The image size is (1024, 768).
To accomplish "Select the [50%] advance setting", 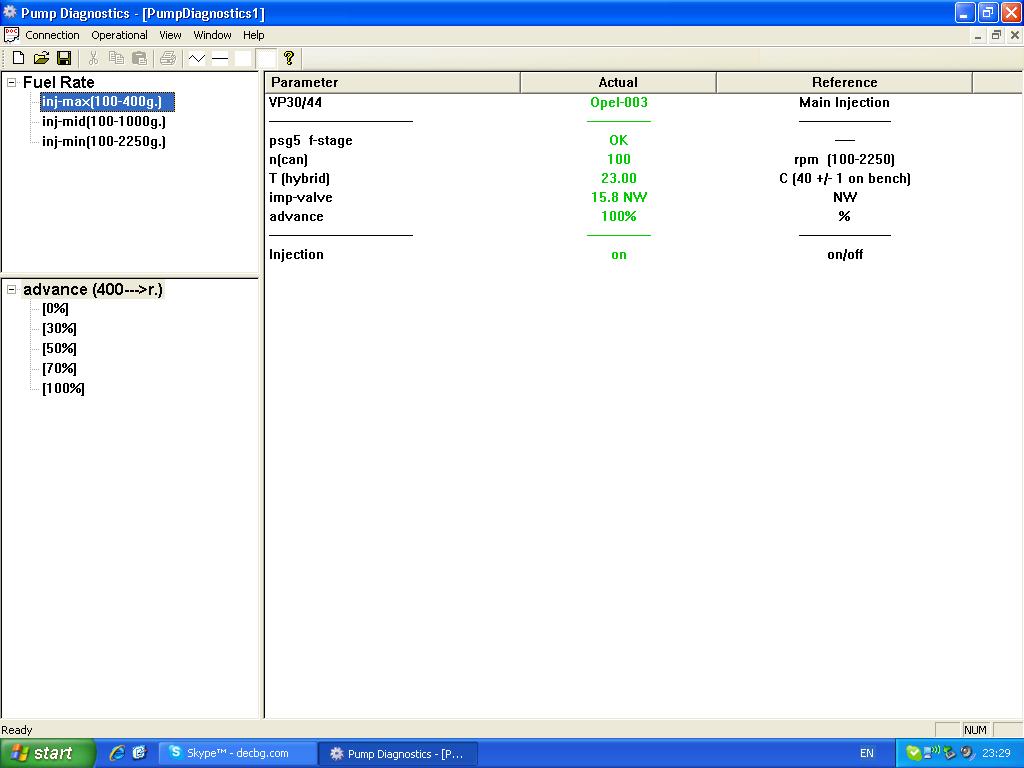I will (x=59, y=349).
